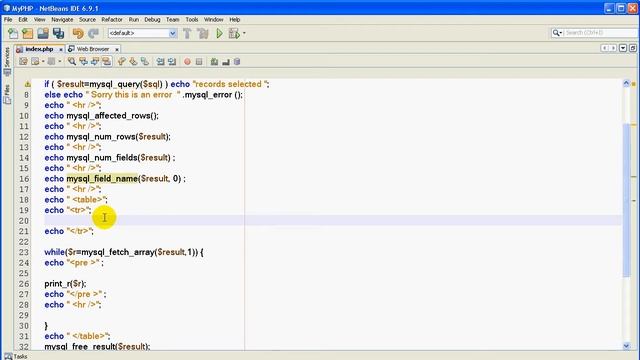Viewport: 640px width, 360px height.
Task: Toggle Bookmark icon in editor toolbar
Action: point(144,62)
